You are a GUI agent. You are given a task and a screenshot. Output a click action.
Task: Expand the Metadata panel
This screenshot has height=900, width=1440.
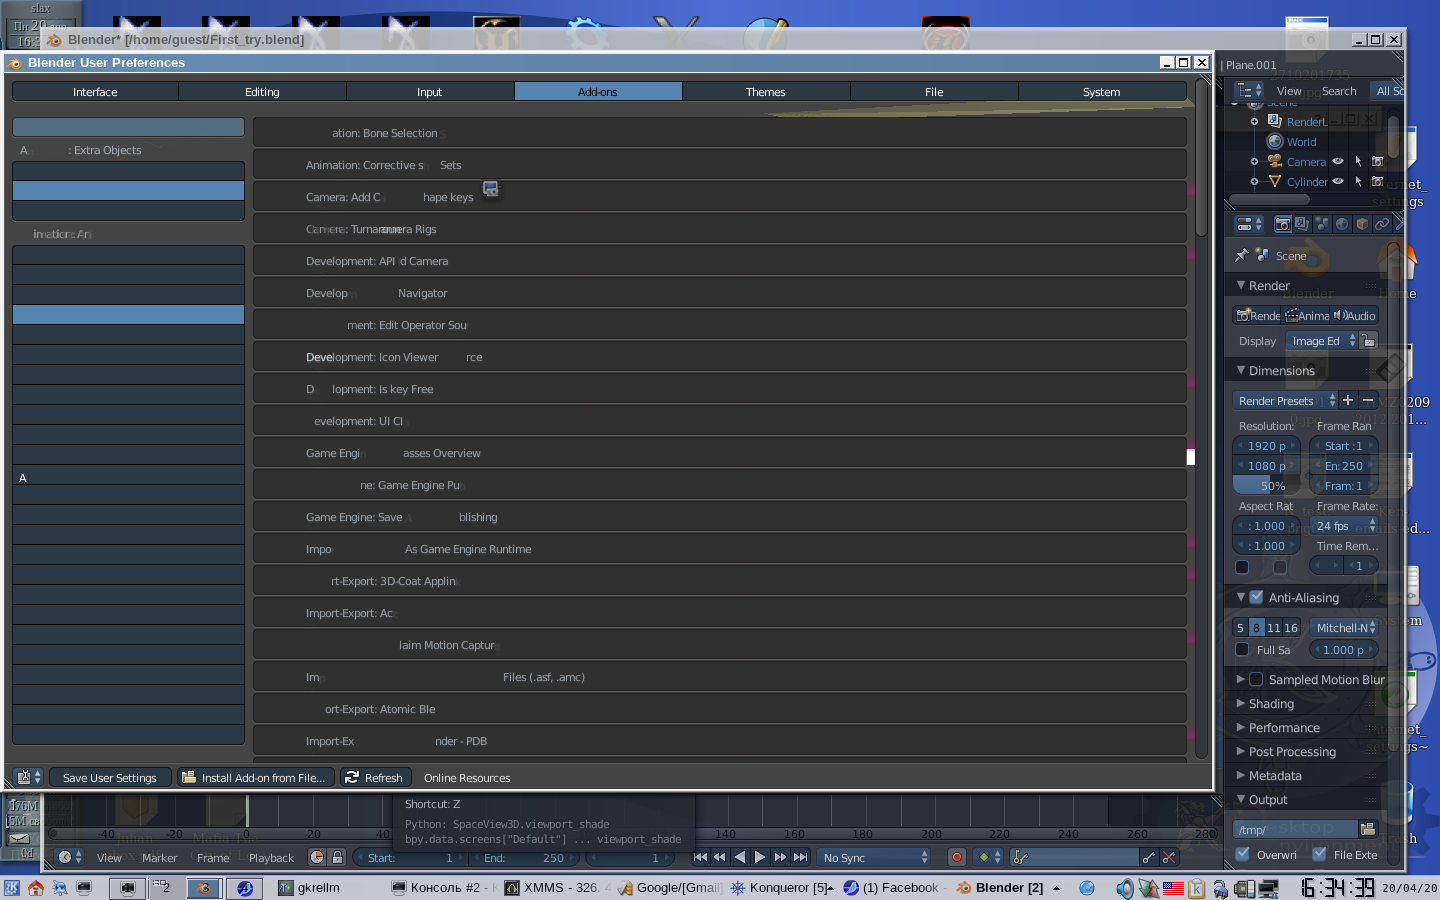point(1241,775)
